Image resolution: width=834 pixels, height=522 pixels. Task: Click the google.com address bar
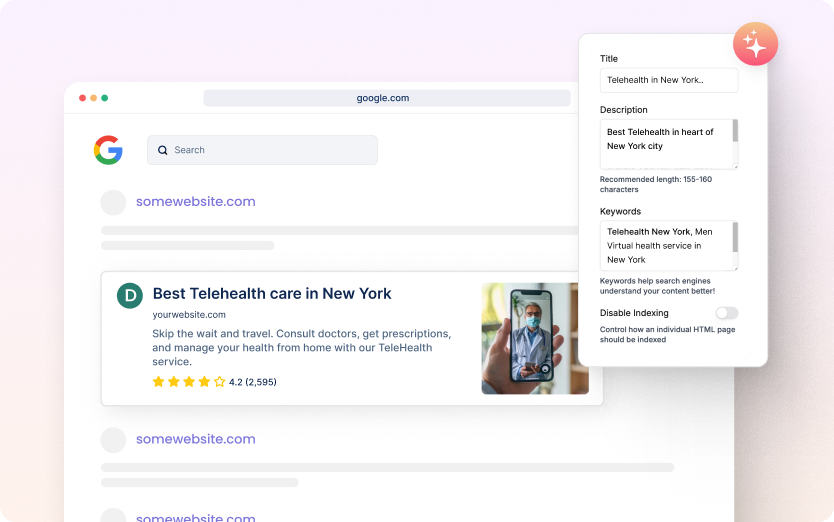tap(387, 98)
